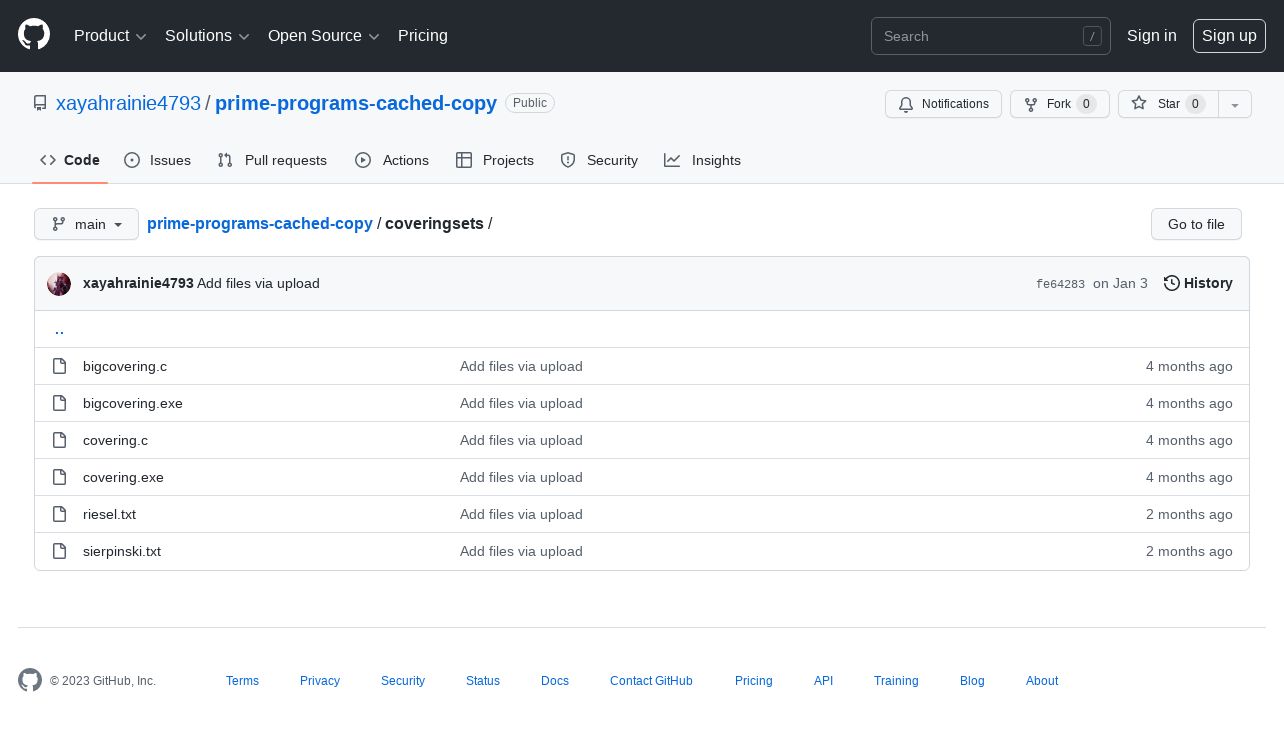Go to Pricing in top navigation
Image resolution: width=1284 pixels, height=742 pixels.
pyautogui.click(x=423, y=36)
